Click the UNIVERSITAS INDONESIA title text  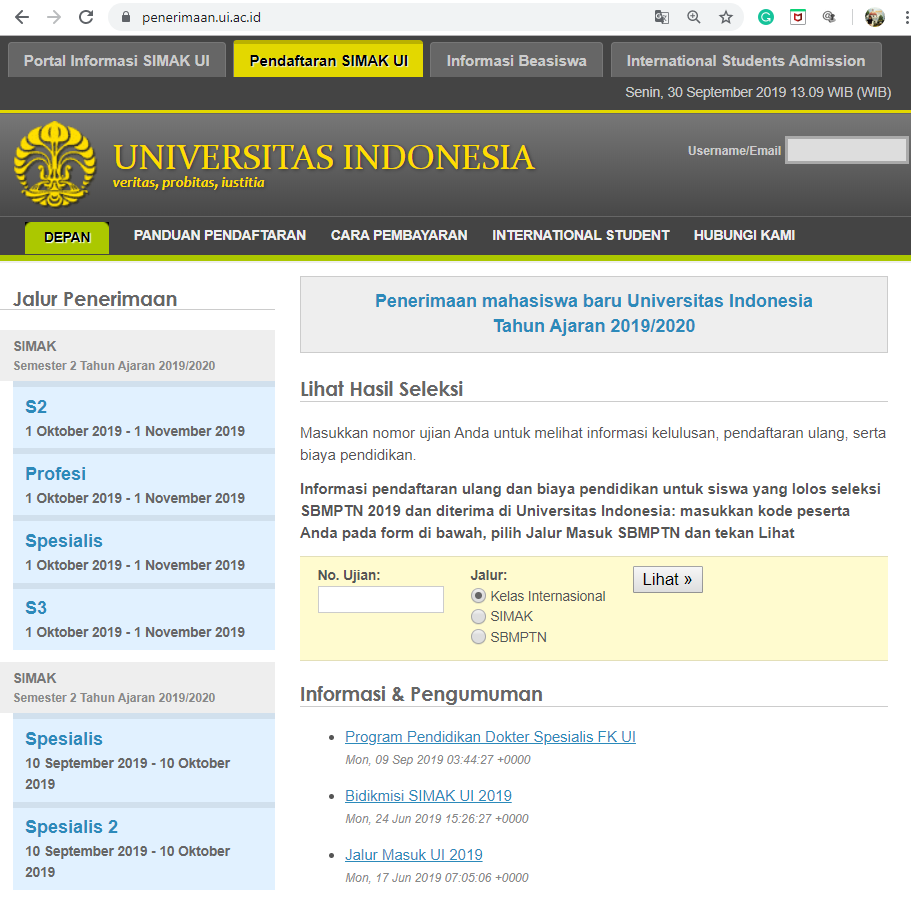tap(324, 157)
